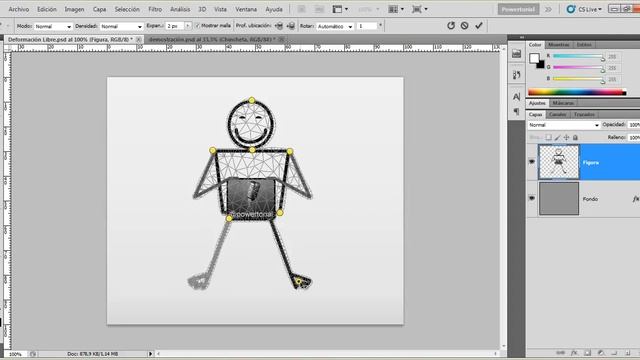Click the Fondo layer thumbnail
640x360 pixels.
coord(559,198)
